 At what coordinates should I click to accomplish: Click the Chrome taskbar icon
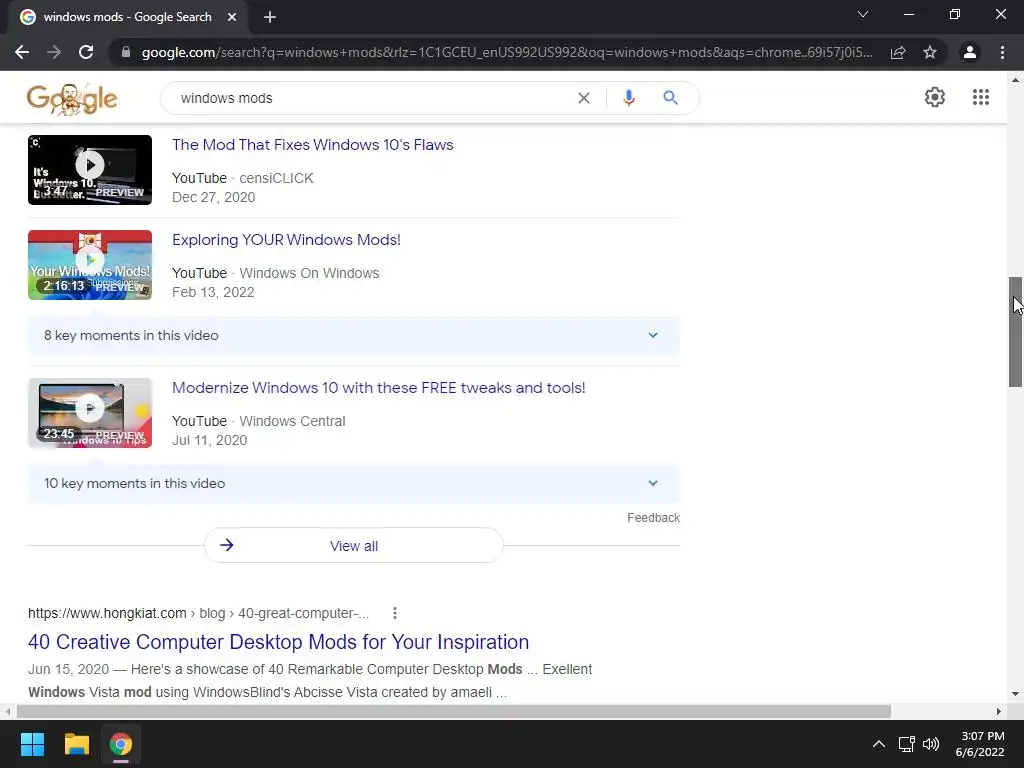point(121,744)
